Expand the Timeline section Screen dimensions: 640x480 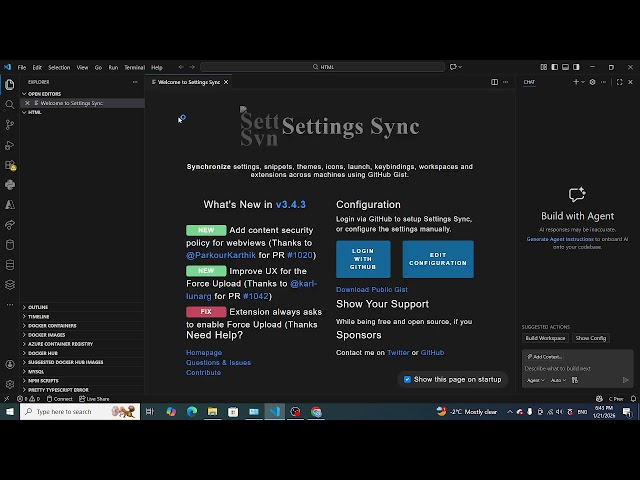pyautogui.click(x=82, y=316)
